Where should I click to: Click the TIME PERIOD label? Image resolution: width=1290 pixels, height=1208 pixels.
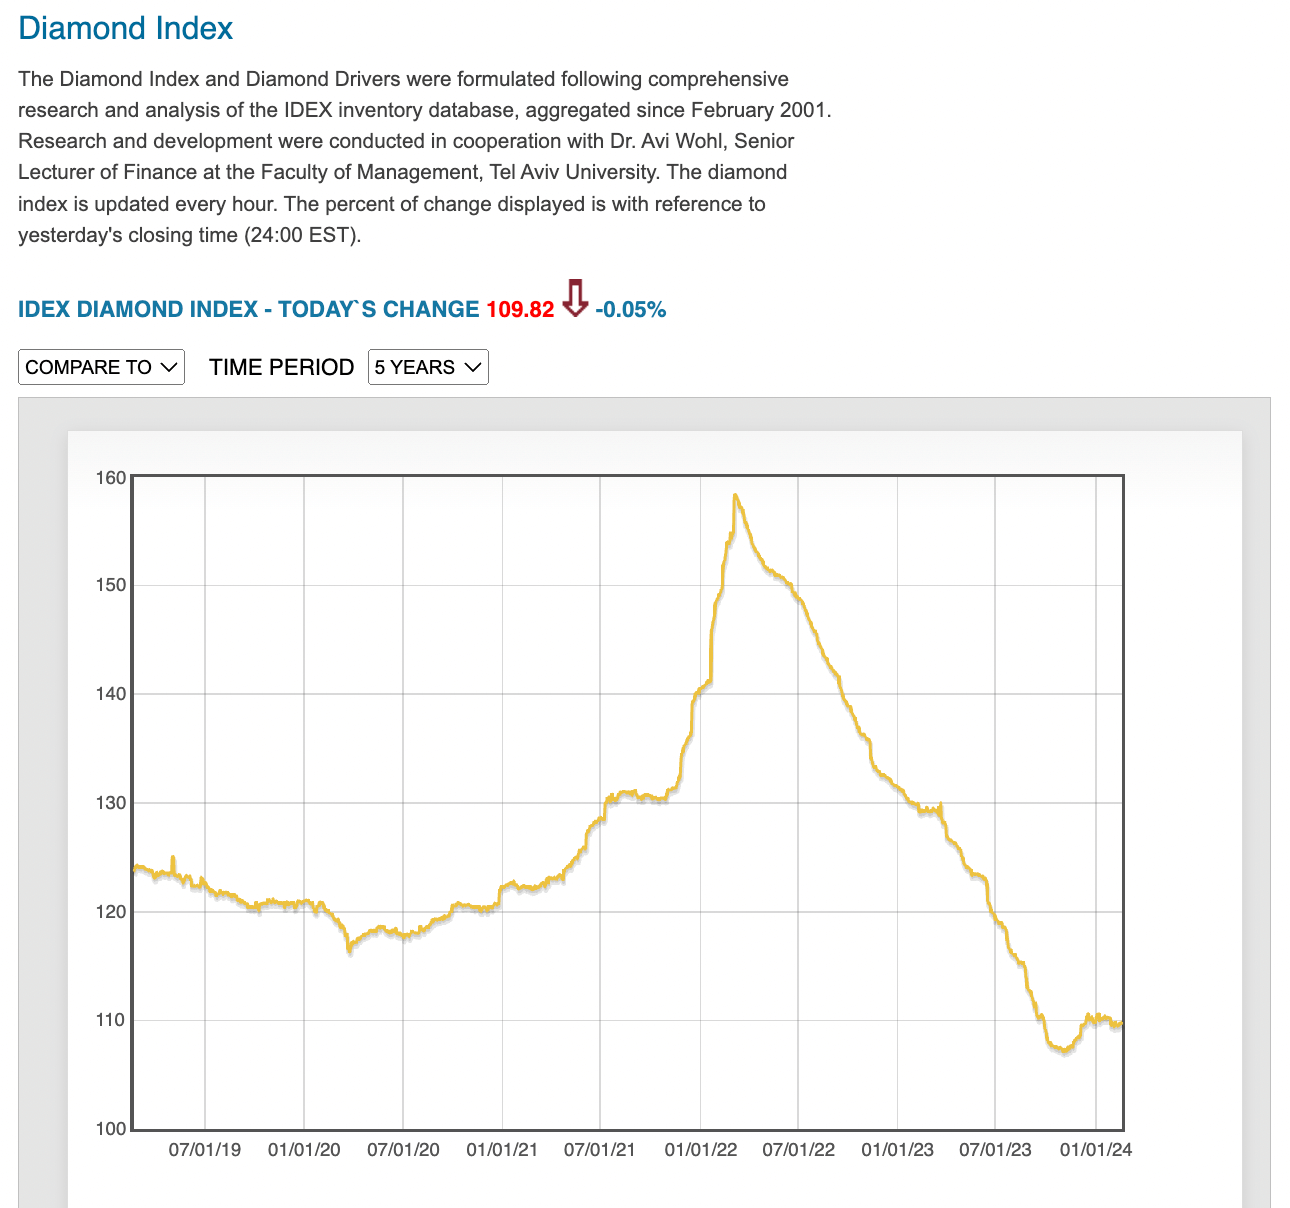(281, 367)
